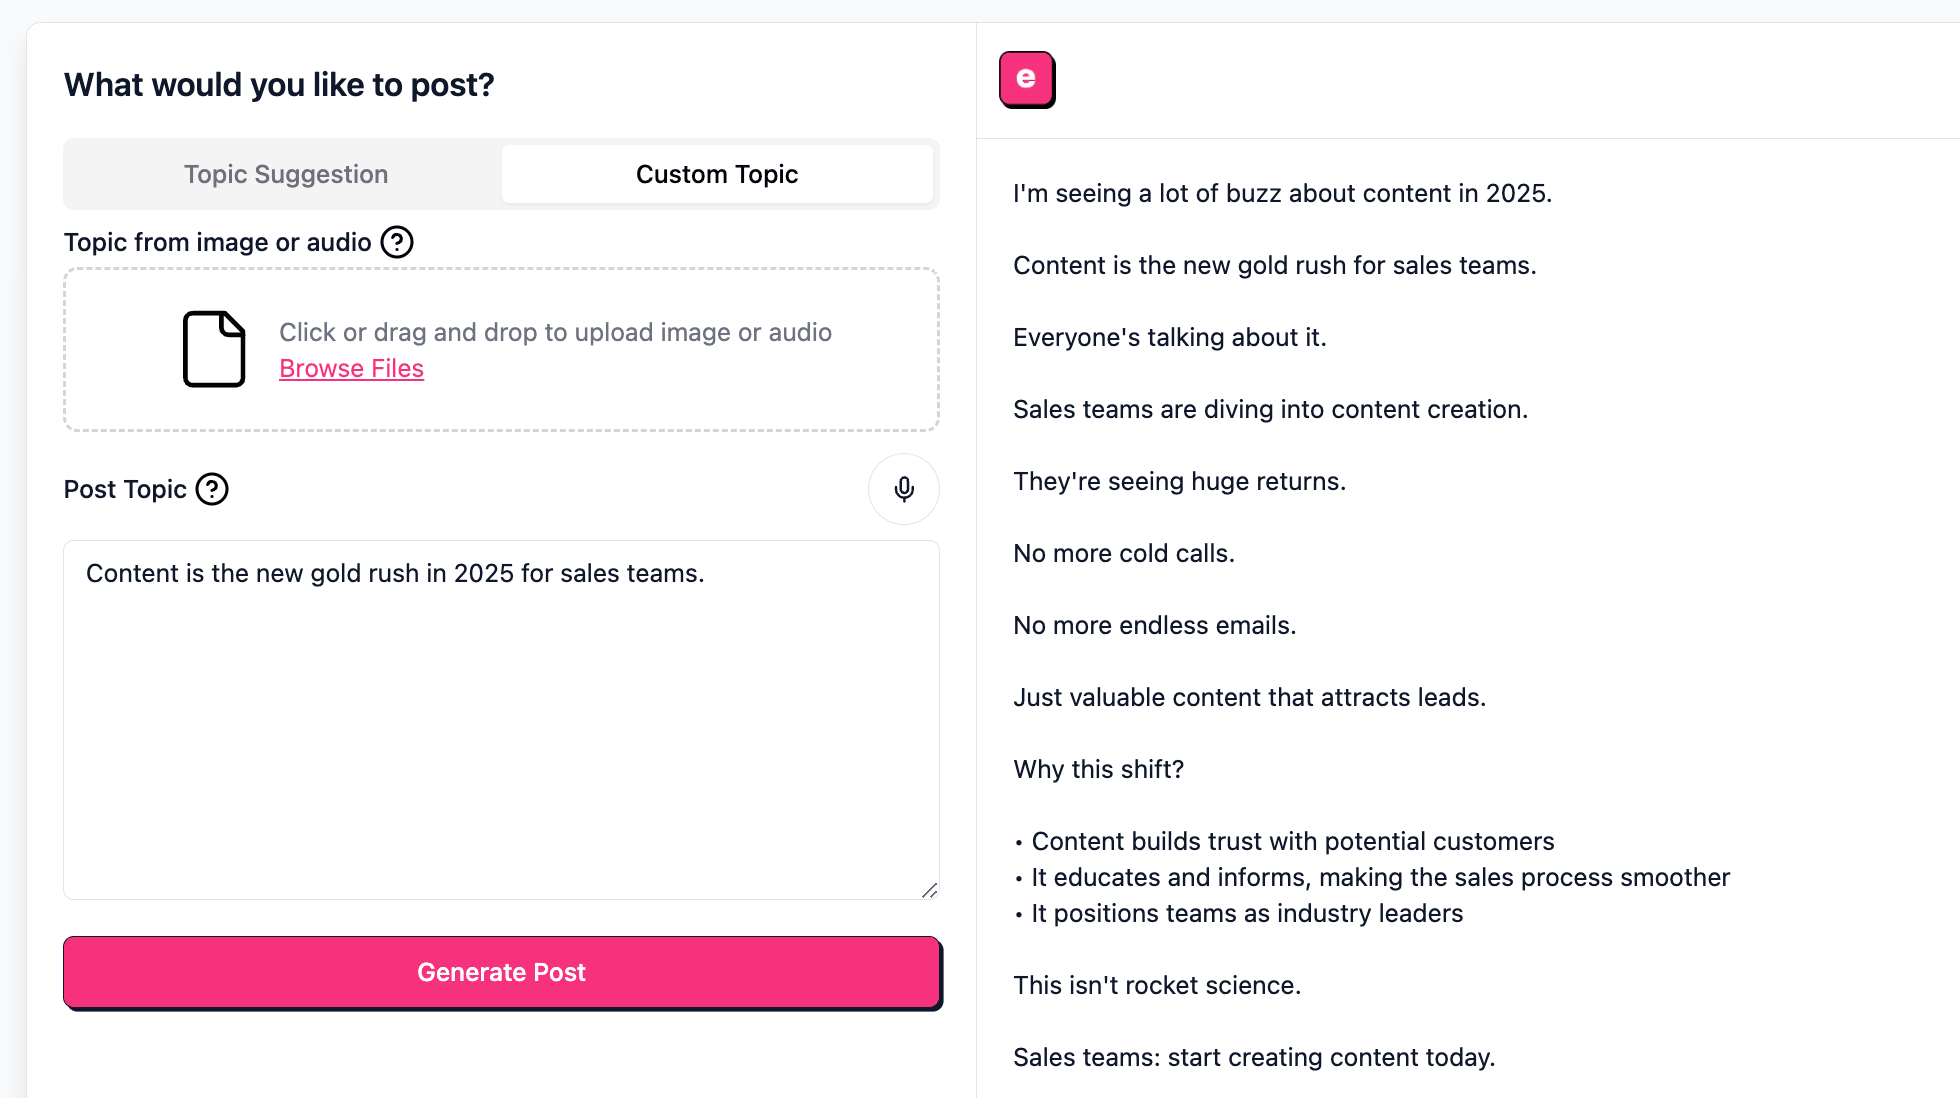Screen dimensions: 1960x1098
Task: Click the dashed upload drop zone
Action: tap(501, 349)
